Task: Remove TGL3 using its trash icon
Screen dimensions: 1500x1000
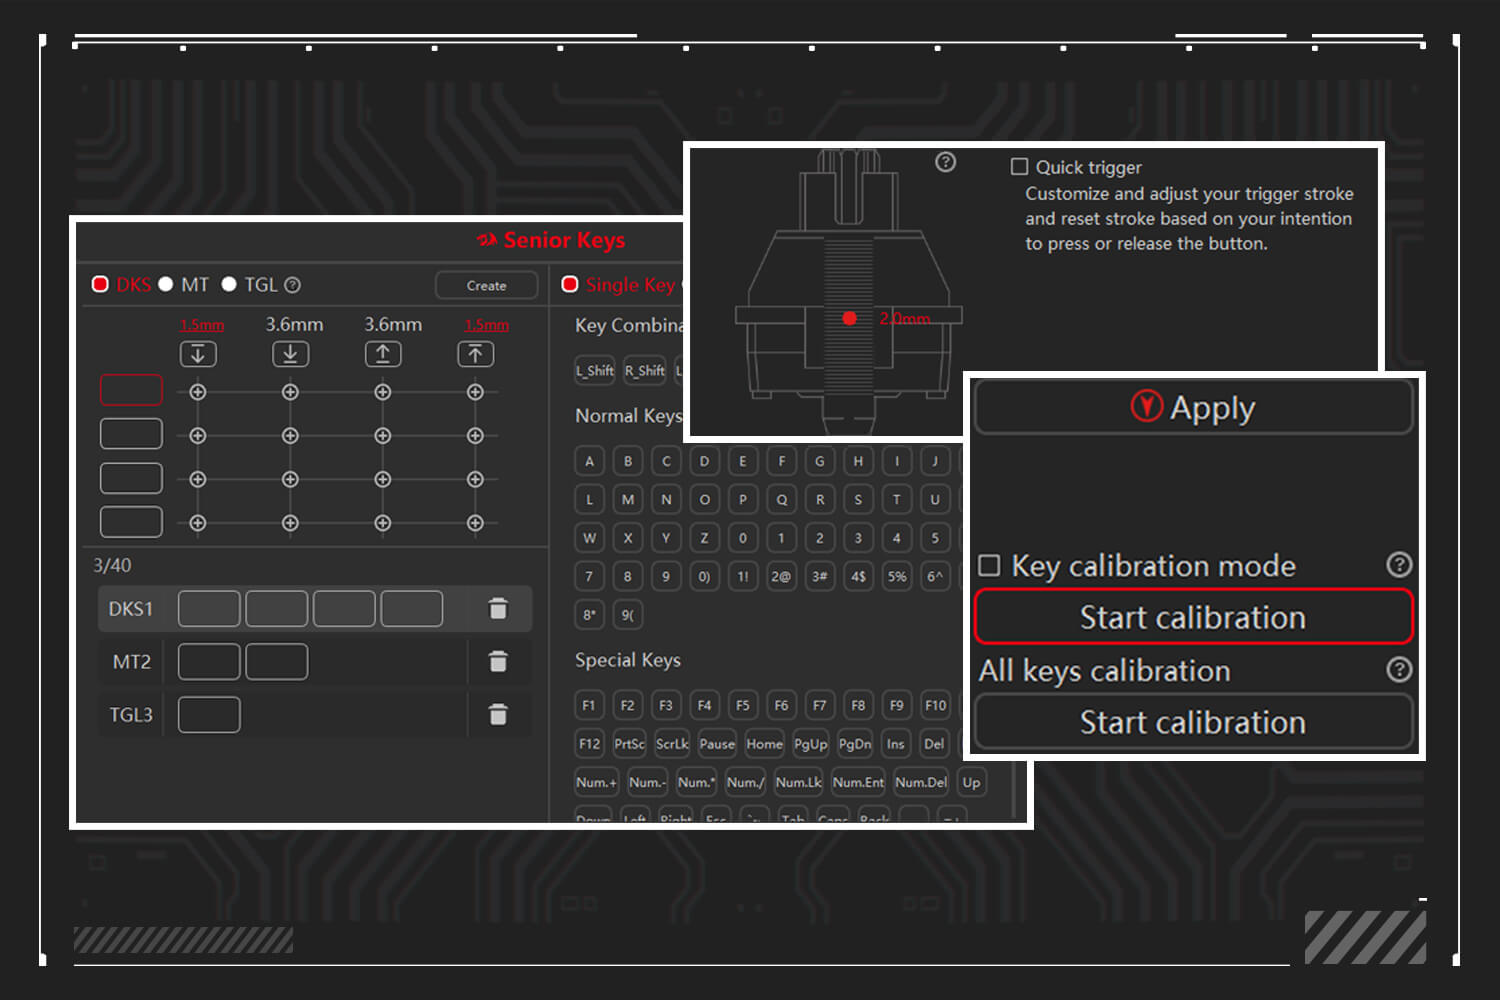Action: tap(498, 714)
